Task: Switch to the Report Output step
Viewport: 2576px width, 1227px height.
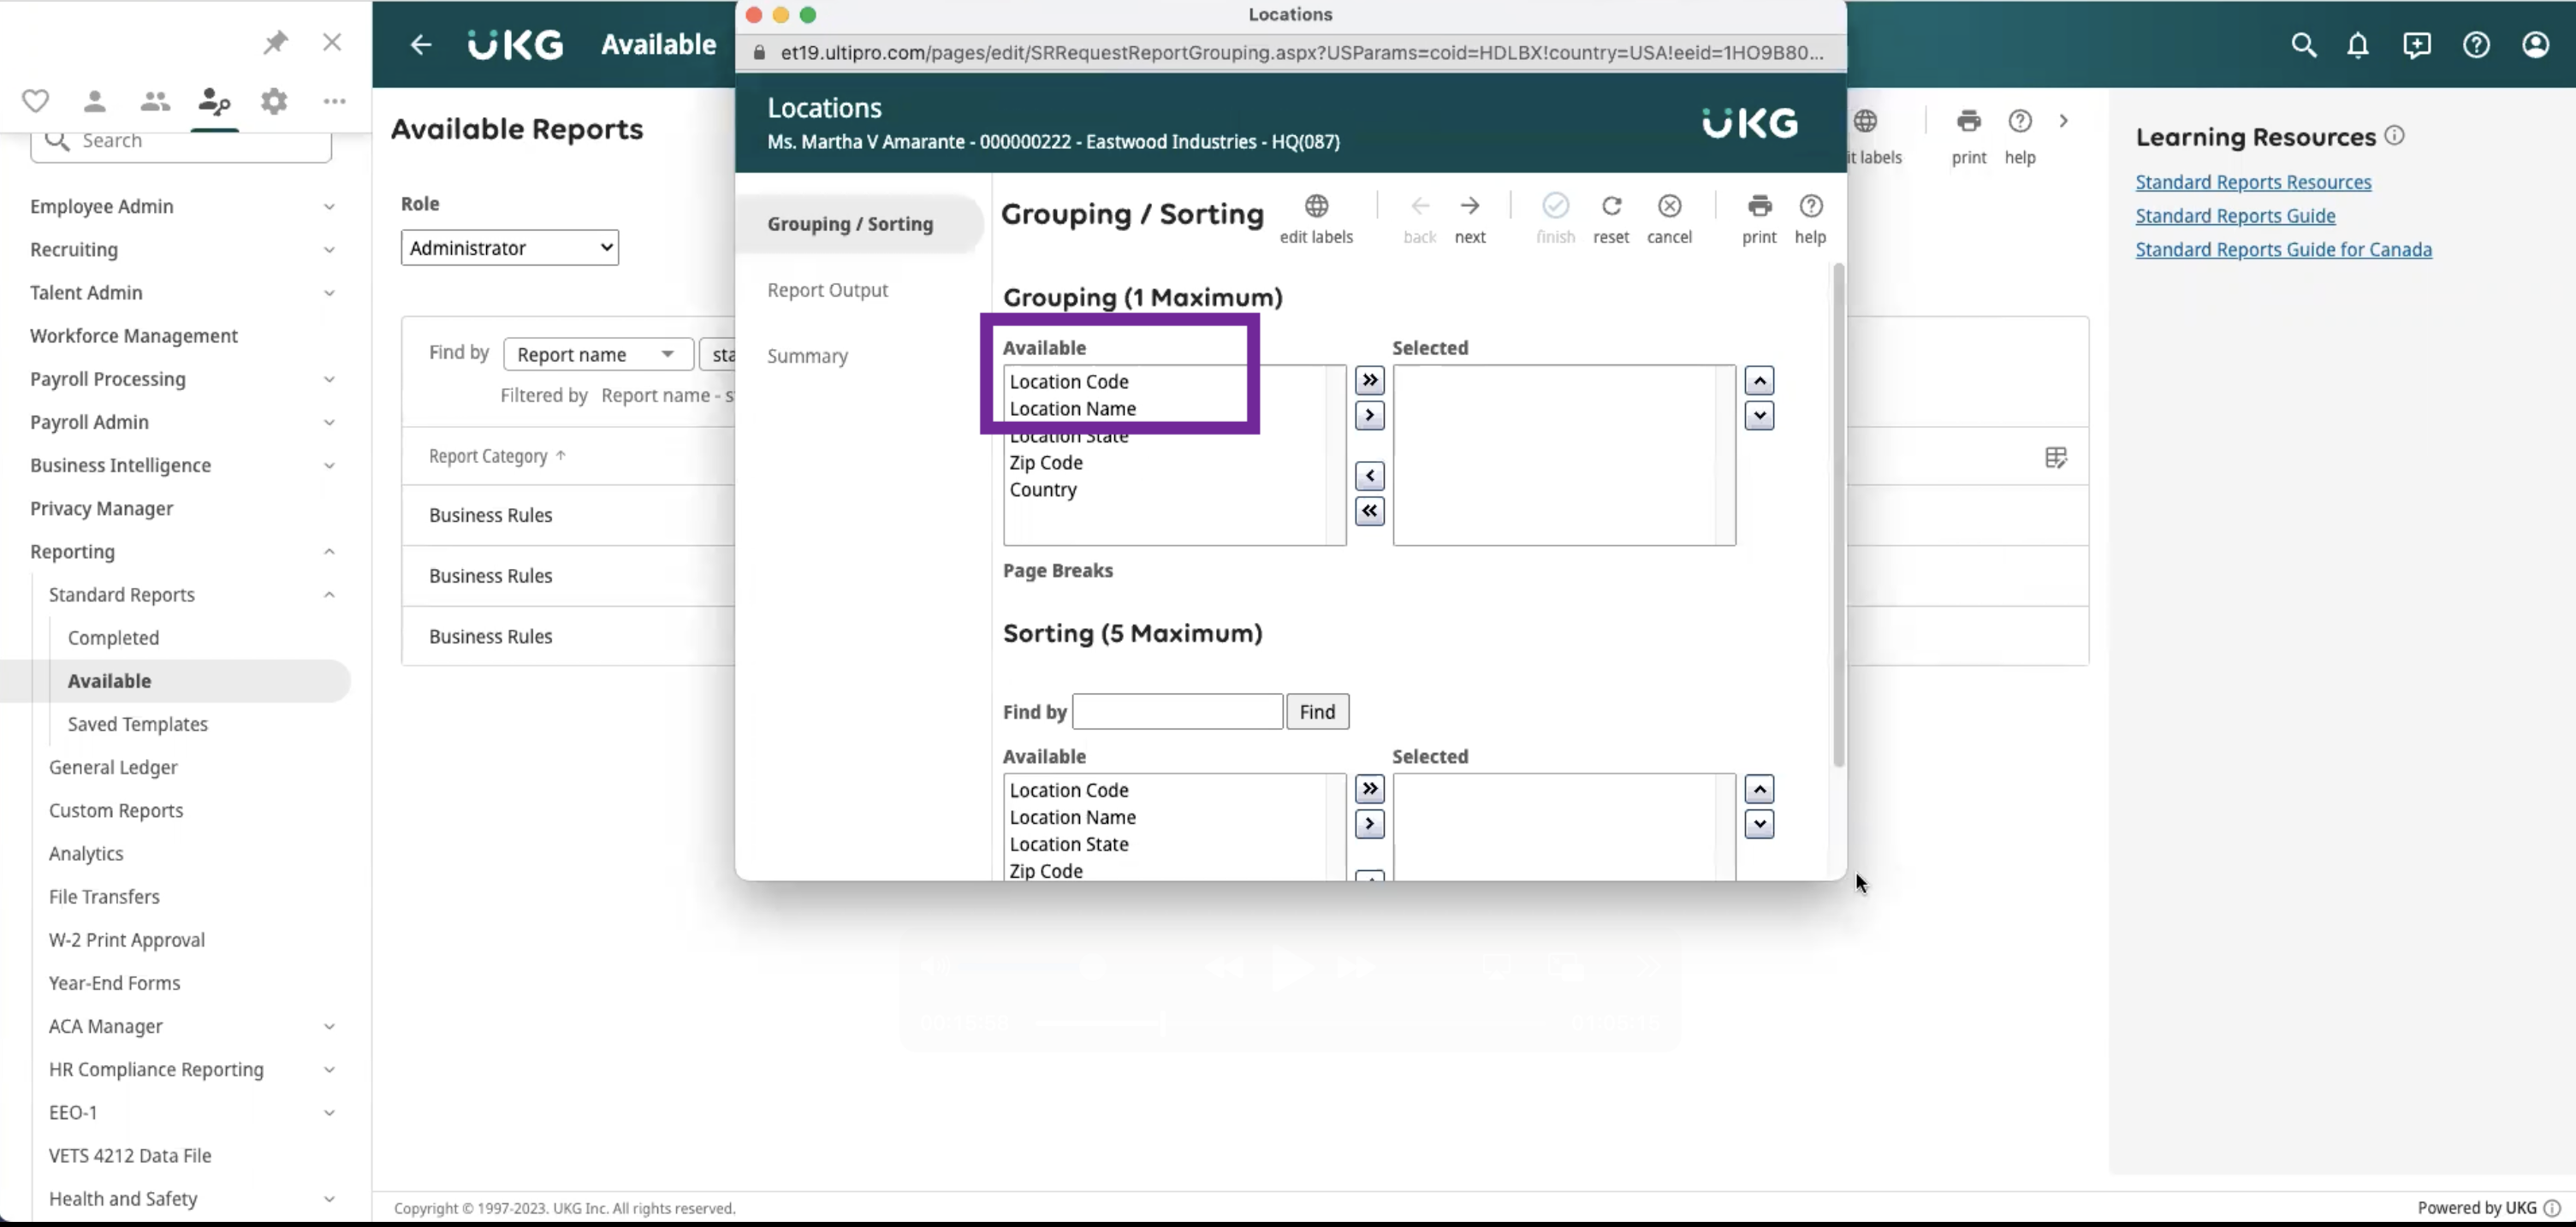Action: (x=827, y=290)
